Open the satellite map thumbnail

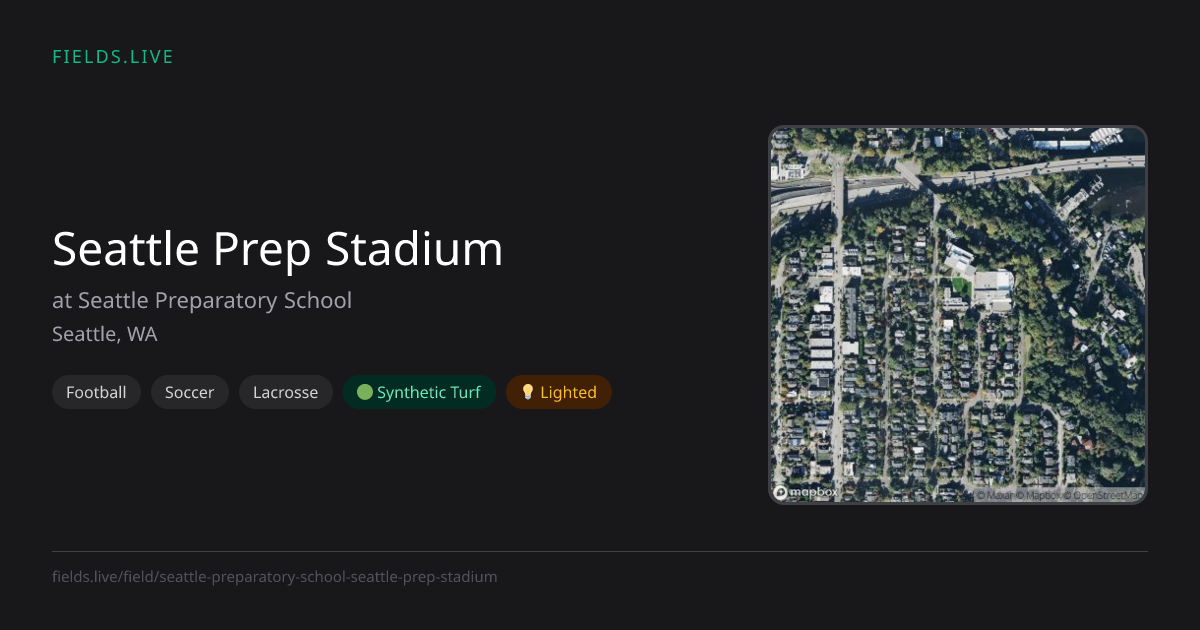point(958,315)
